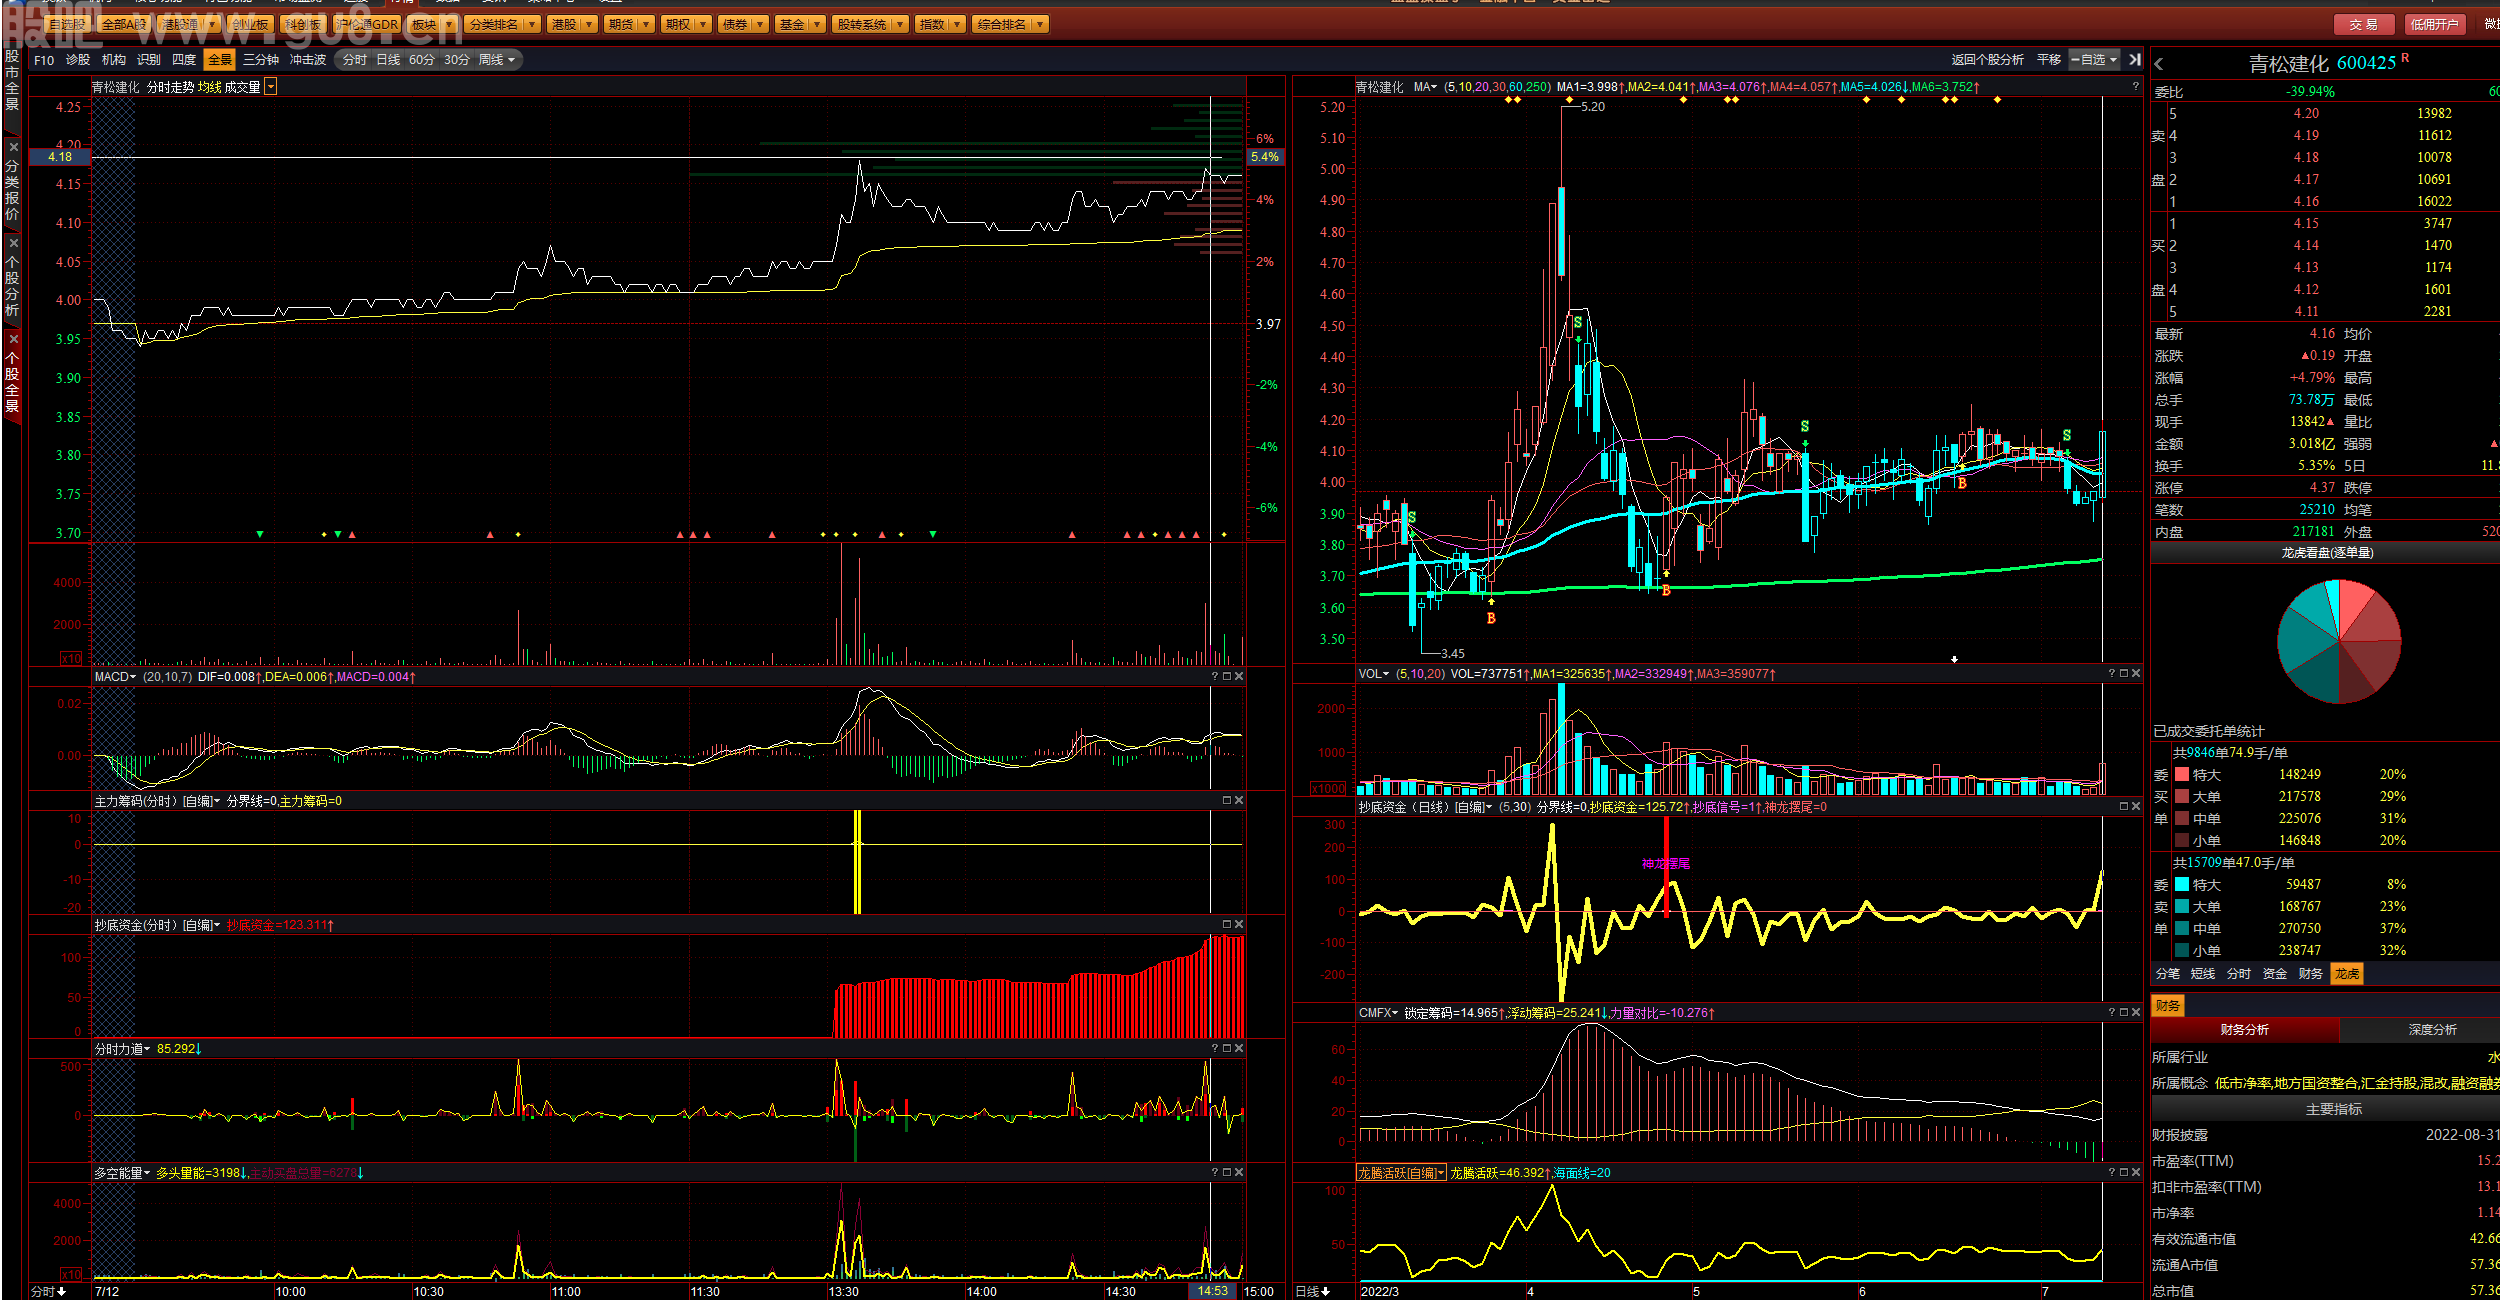Click the 交易 button
The image size is (2500, 1300).
click(x=2364, y=24)
